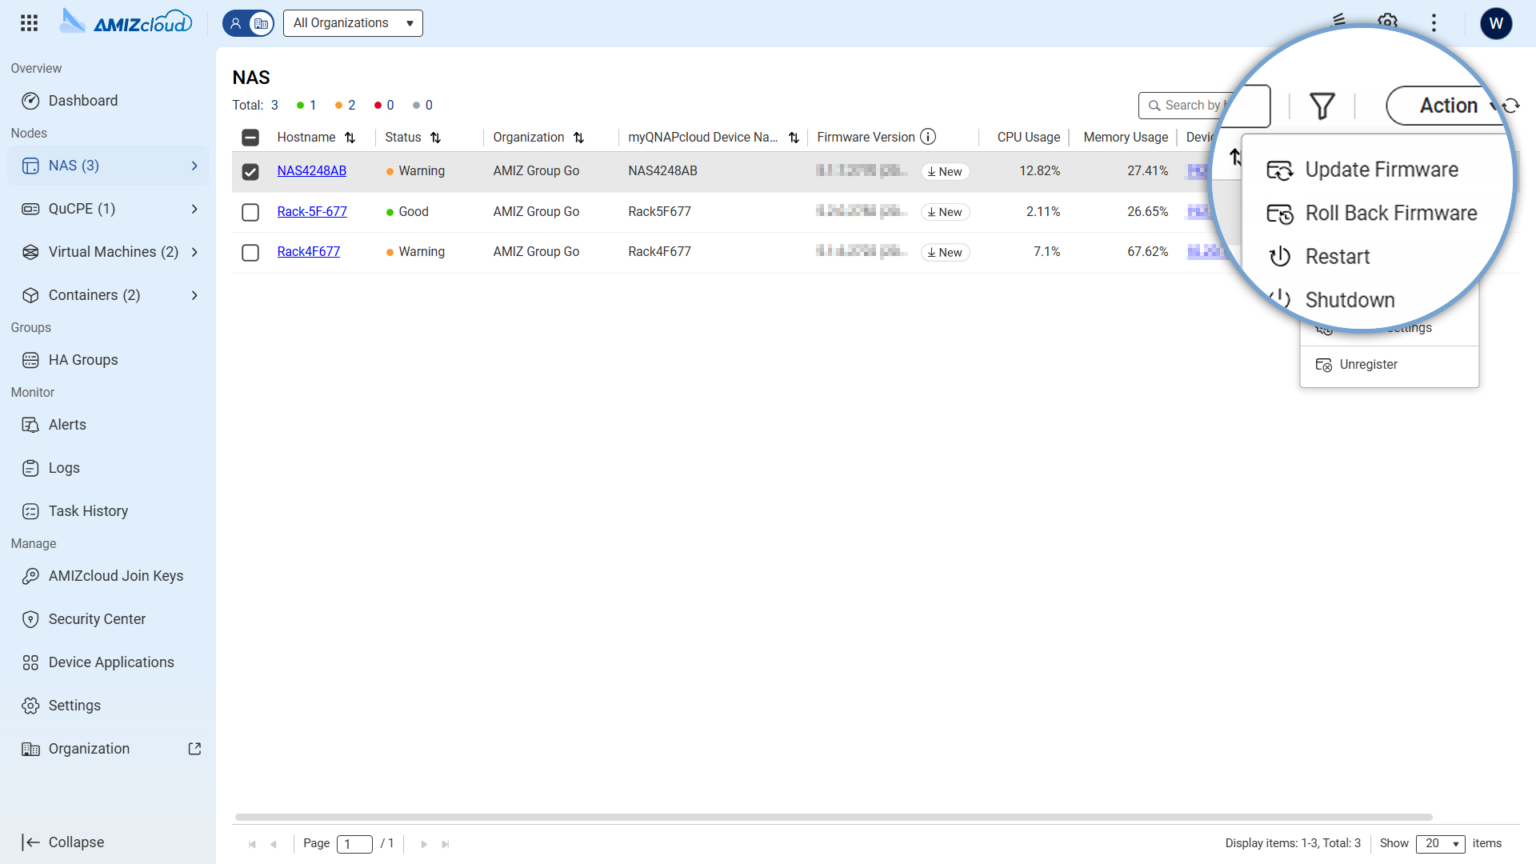1536x864 pixels.
Task: Select the Rack-5F-677 row checkbox
Action: (250, 211)
